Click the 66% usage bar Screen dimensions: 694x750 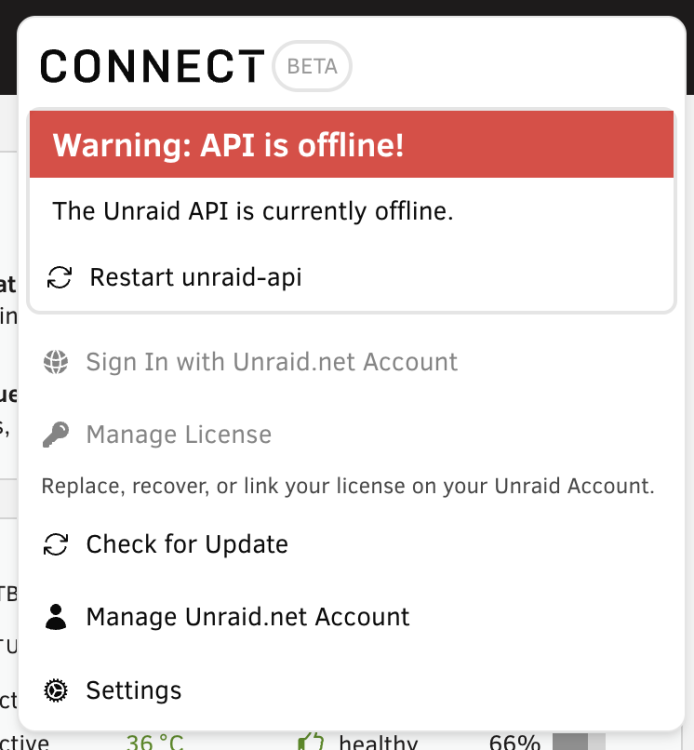tap(579, 741)
